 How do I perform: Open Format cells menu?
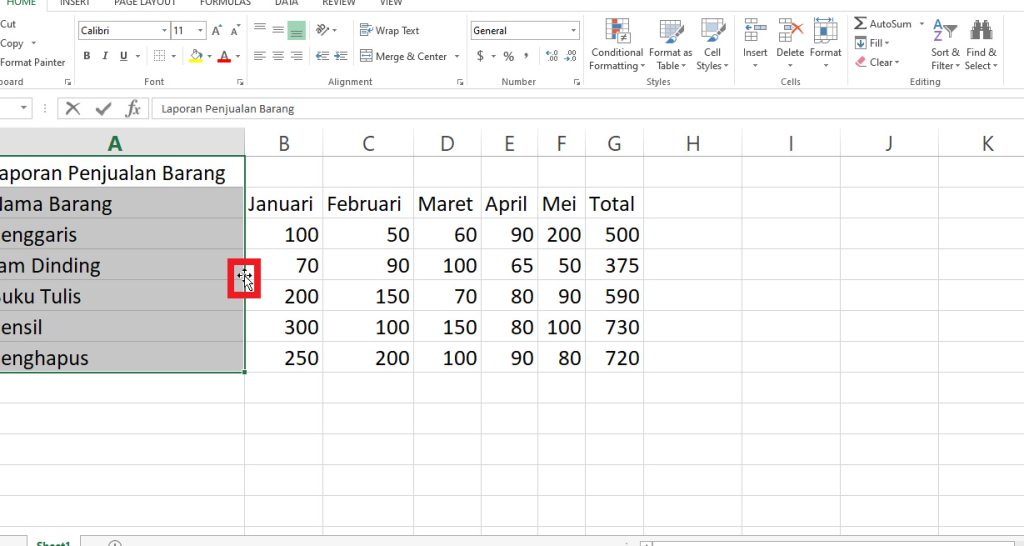[825, 44]
